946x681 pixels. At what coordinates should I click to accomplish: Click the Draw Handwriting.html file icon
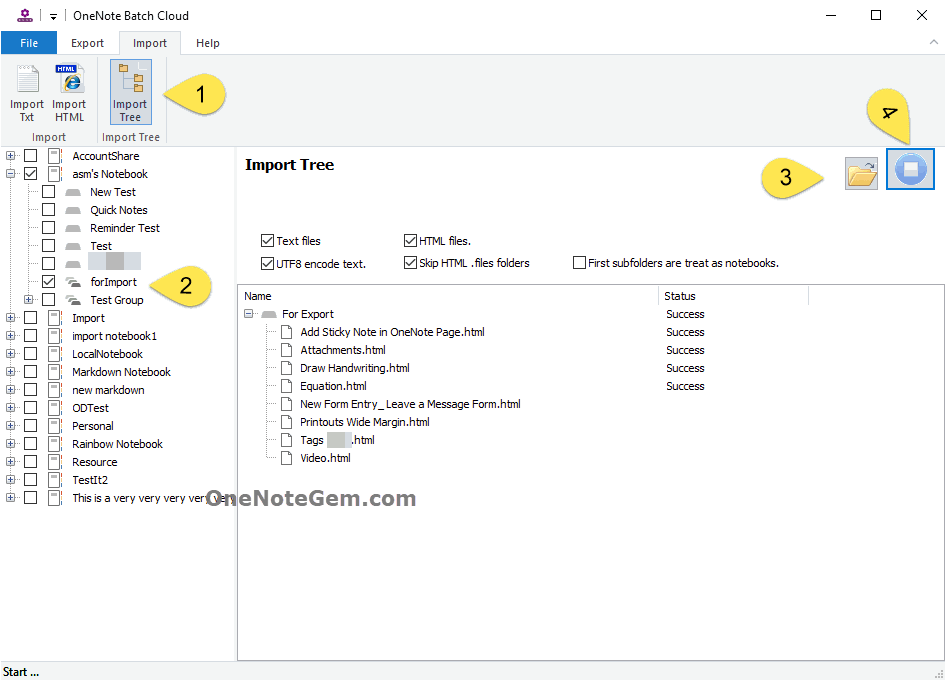[287, 368]
